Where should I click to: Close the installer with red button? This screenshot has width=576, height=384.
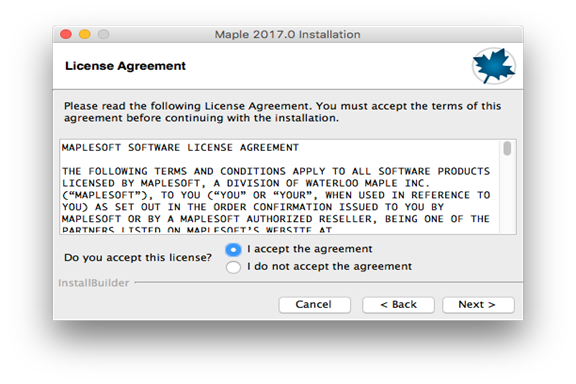point(66,34)
